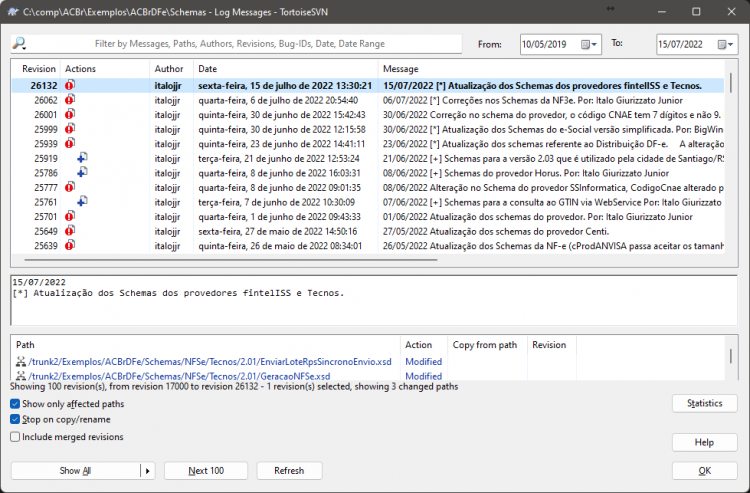Enable Include merged revisions checkbox
This screenshot has height=493, width=750.
coord(15,437)
